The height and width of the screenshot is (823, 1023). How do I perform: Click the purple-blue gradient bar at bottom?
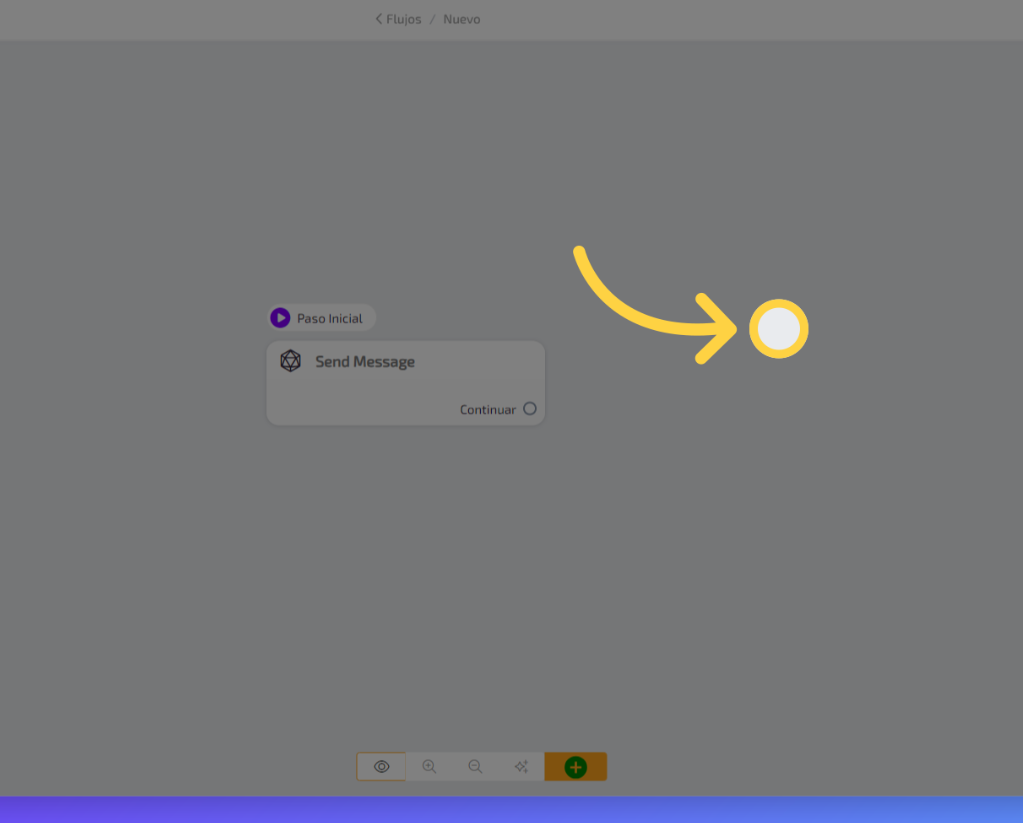[x=511, y=809]
